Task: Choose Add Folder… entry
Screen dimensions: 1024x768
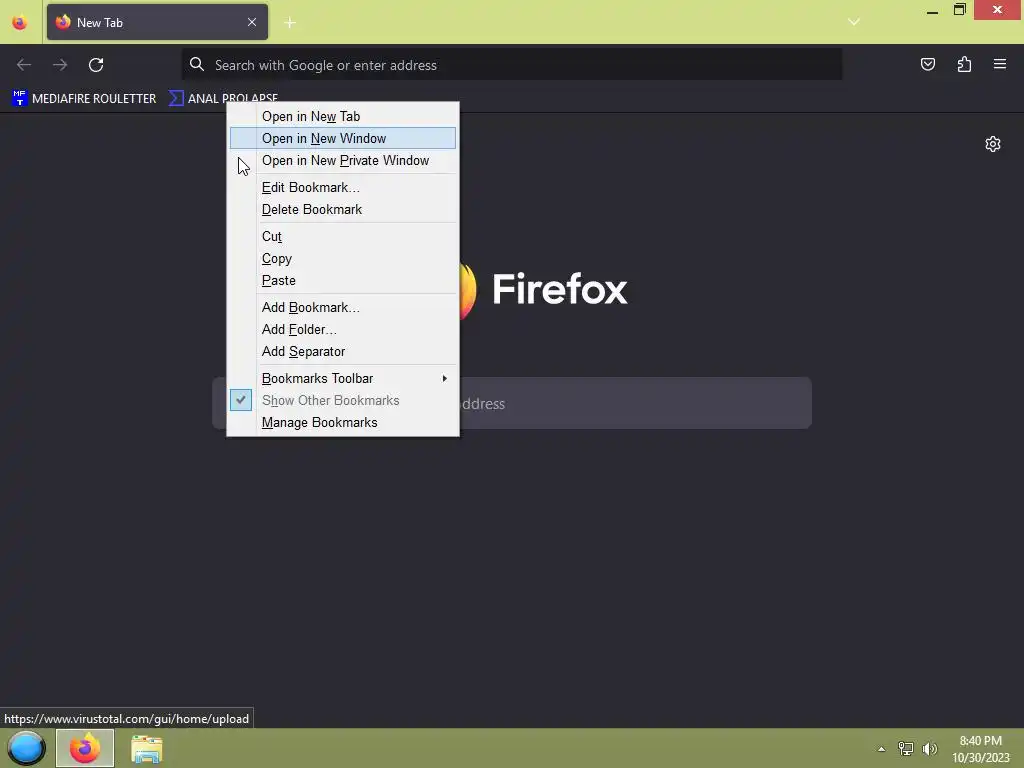Action: point(343,330)
